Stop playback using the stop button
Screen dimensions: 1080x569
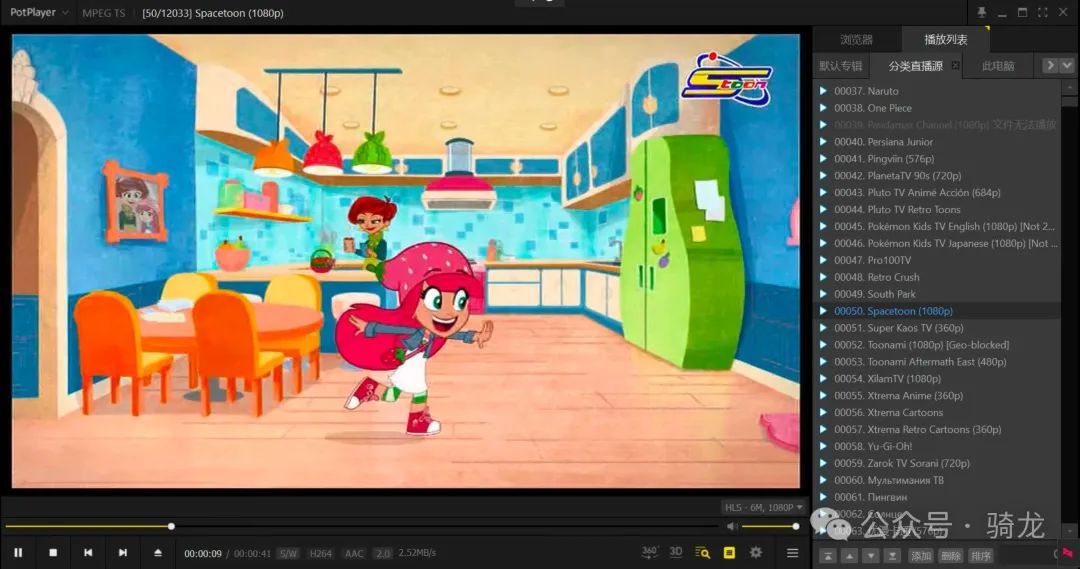53,552
